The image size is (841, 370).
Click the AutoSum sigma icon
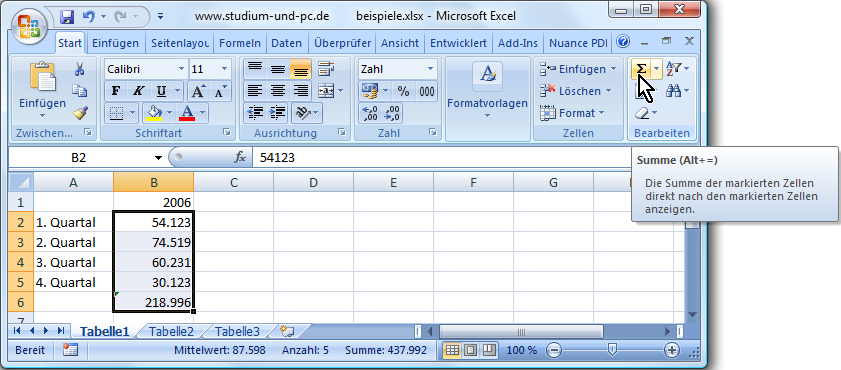point(641,69)
